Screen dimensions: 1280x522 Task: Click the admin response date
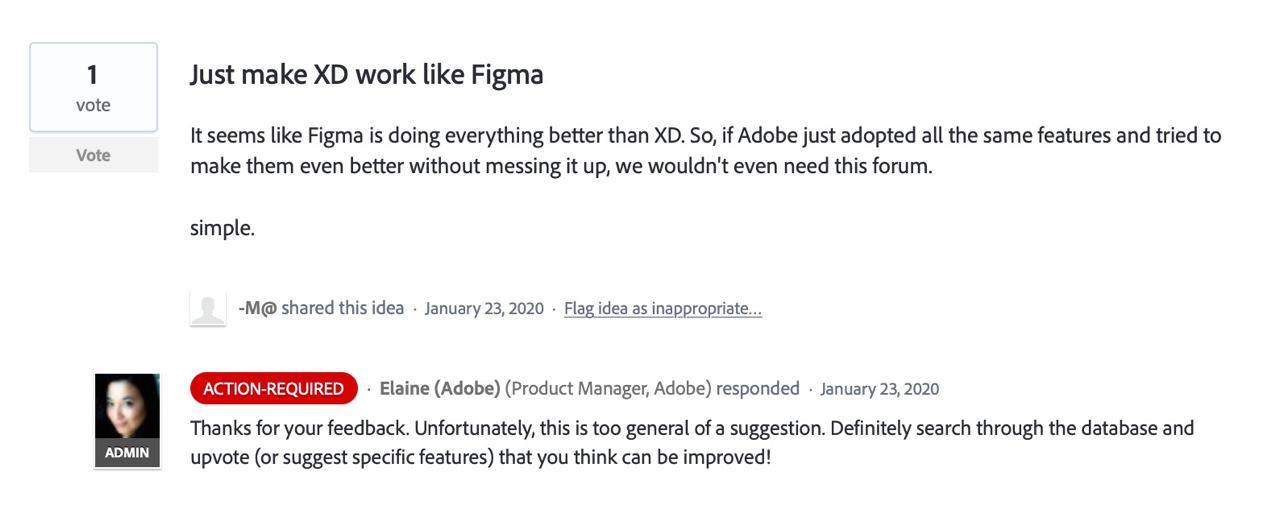tap(879, 389)
